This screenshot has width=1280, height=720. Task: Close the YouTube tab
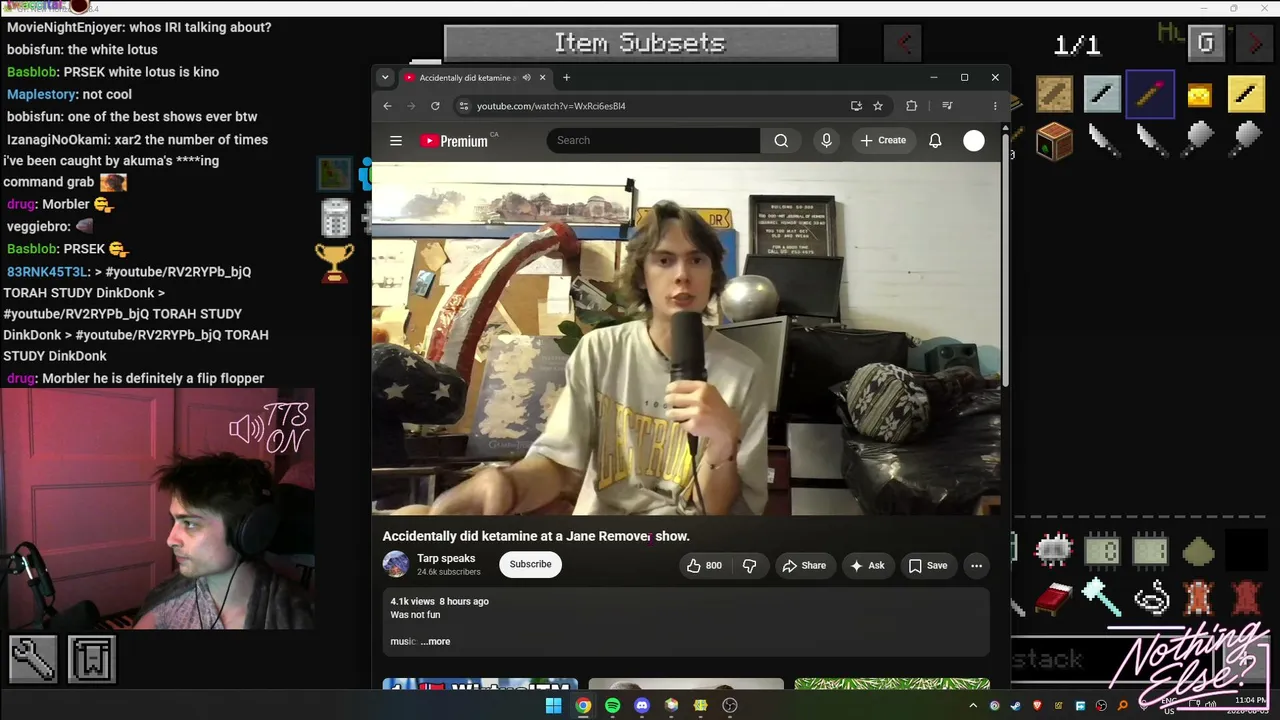(x=543, y=78)
